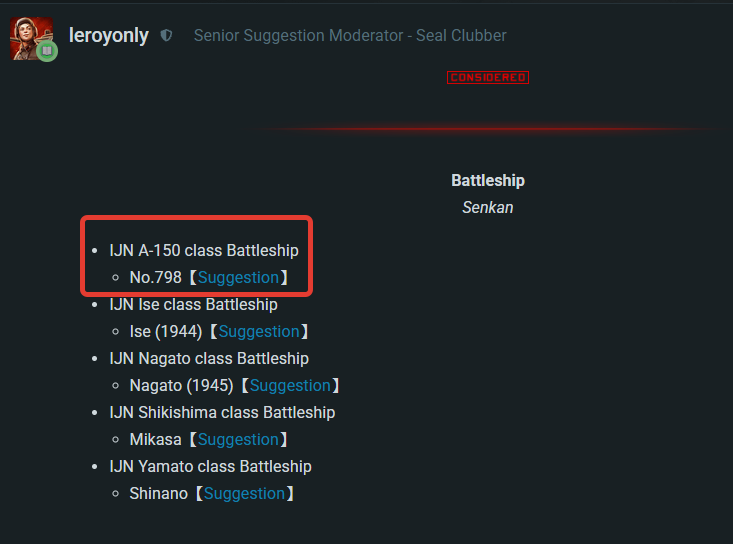Click the red CONSIDERED stamp image
The height and width of the screenshot is (544, 733).
(x=488, y=77)
